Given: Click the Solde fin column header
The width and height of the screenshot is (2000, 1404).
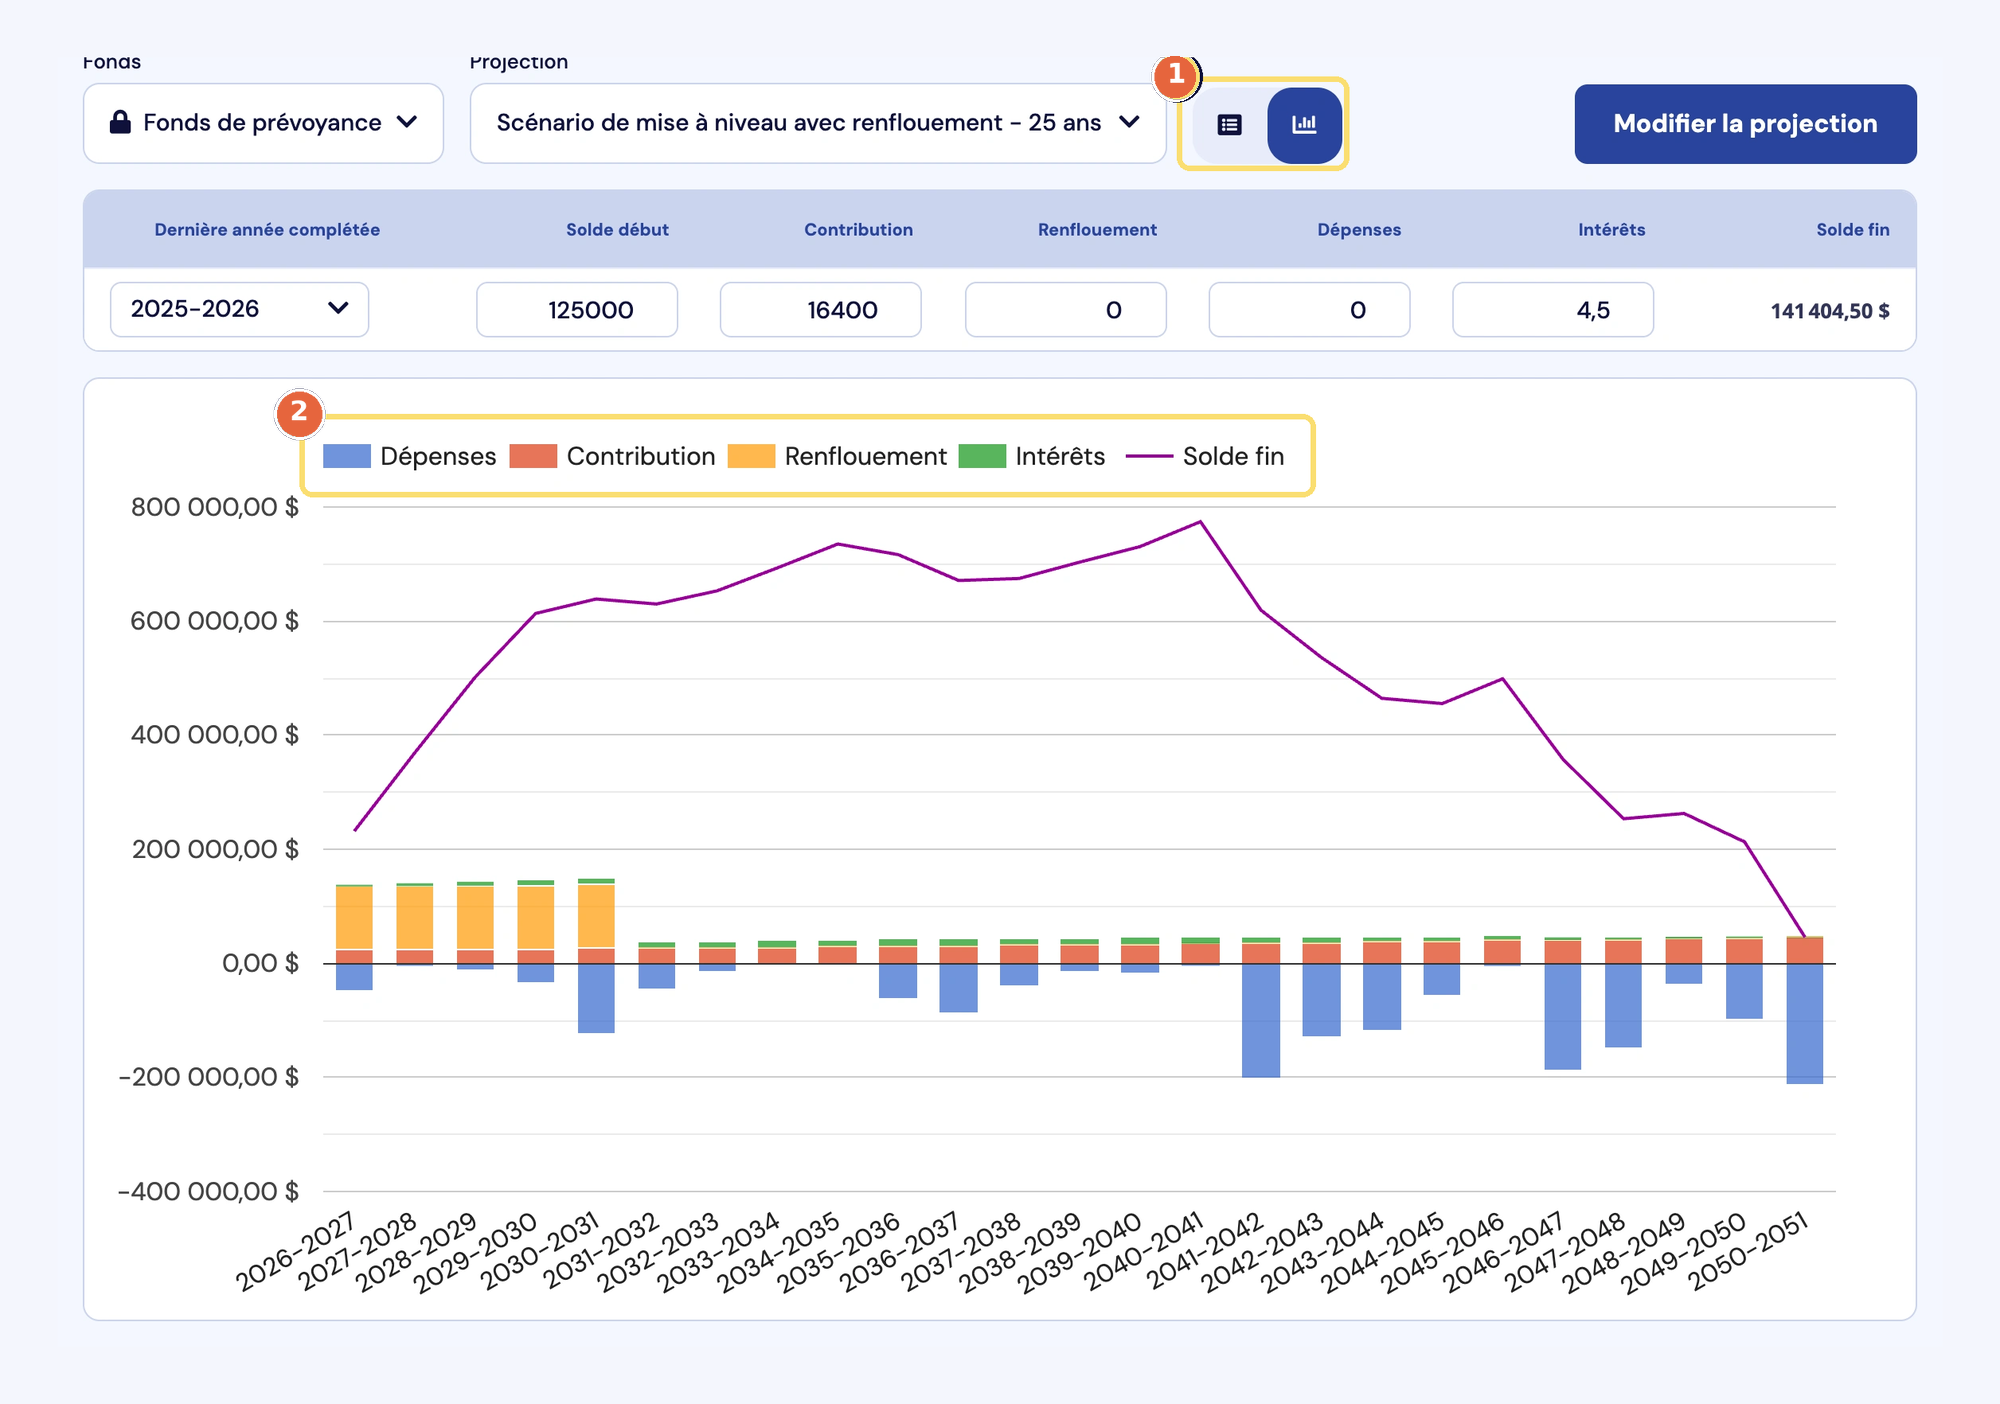Looking at the screenshot, I should tap(1853, 229).
